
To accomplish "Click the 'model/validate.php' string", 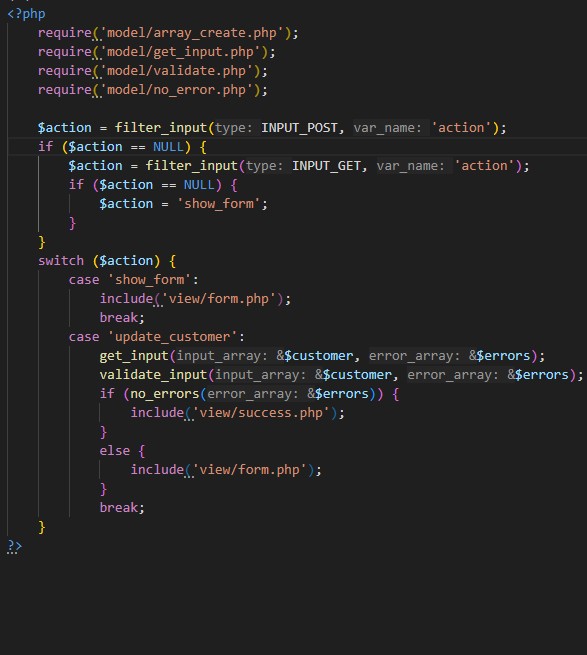I will [x=177, y=71].
